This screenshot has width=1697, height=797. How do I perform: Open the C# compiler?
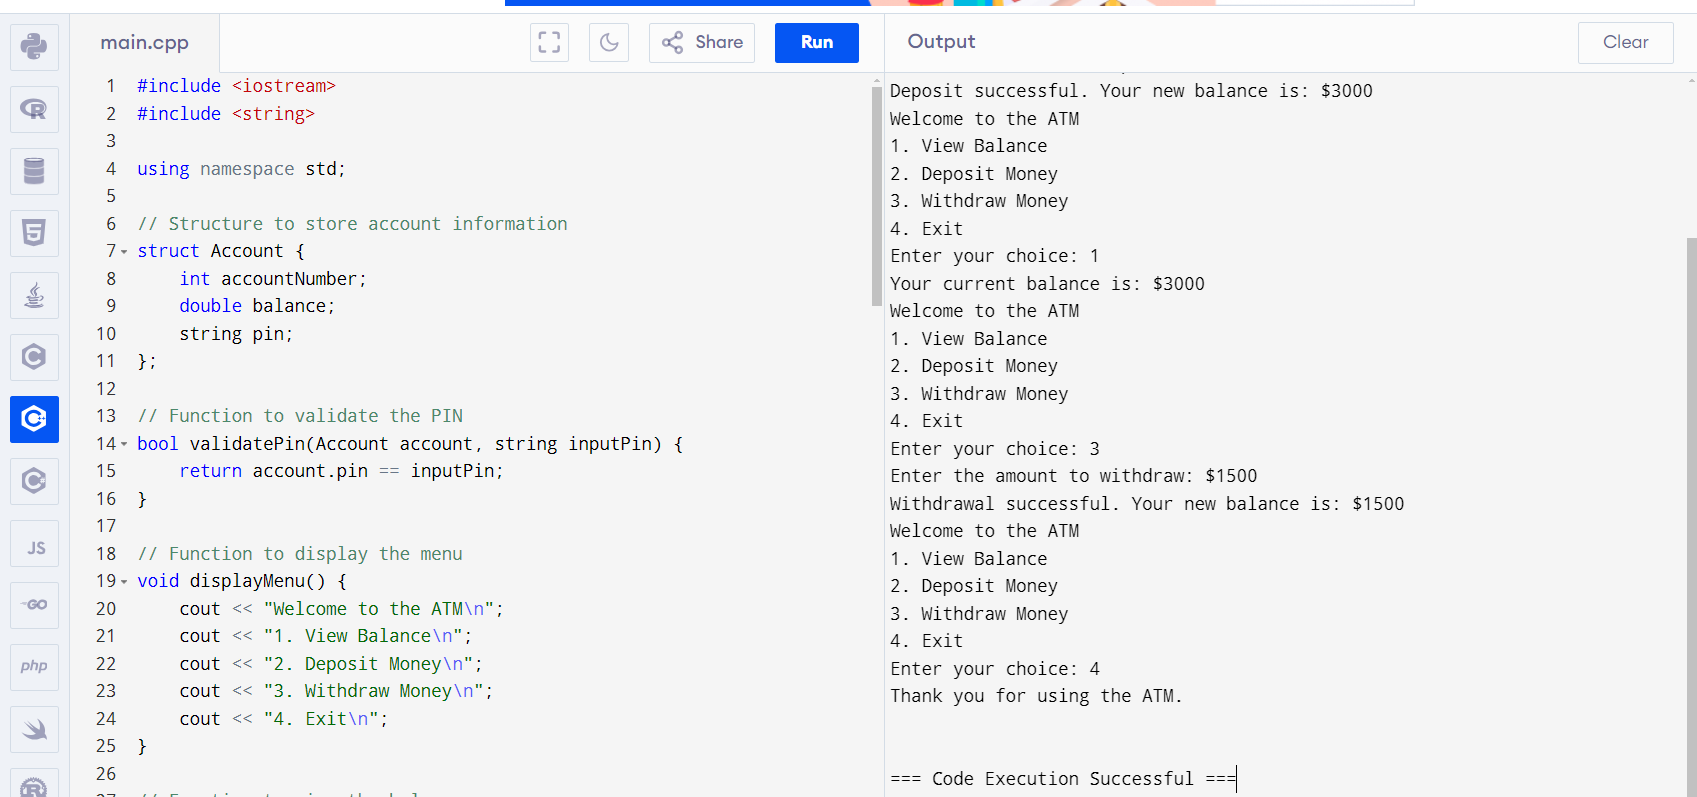coord(34,481)
